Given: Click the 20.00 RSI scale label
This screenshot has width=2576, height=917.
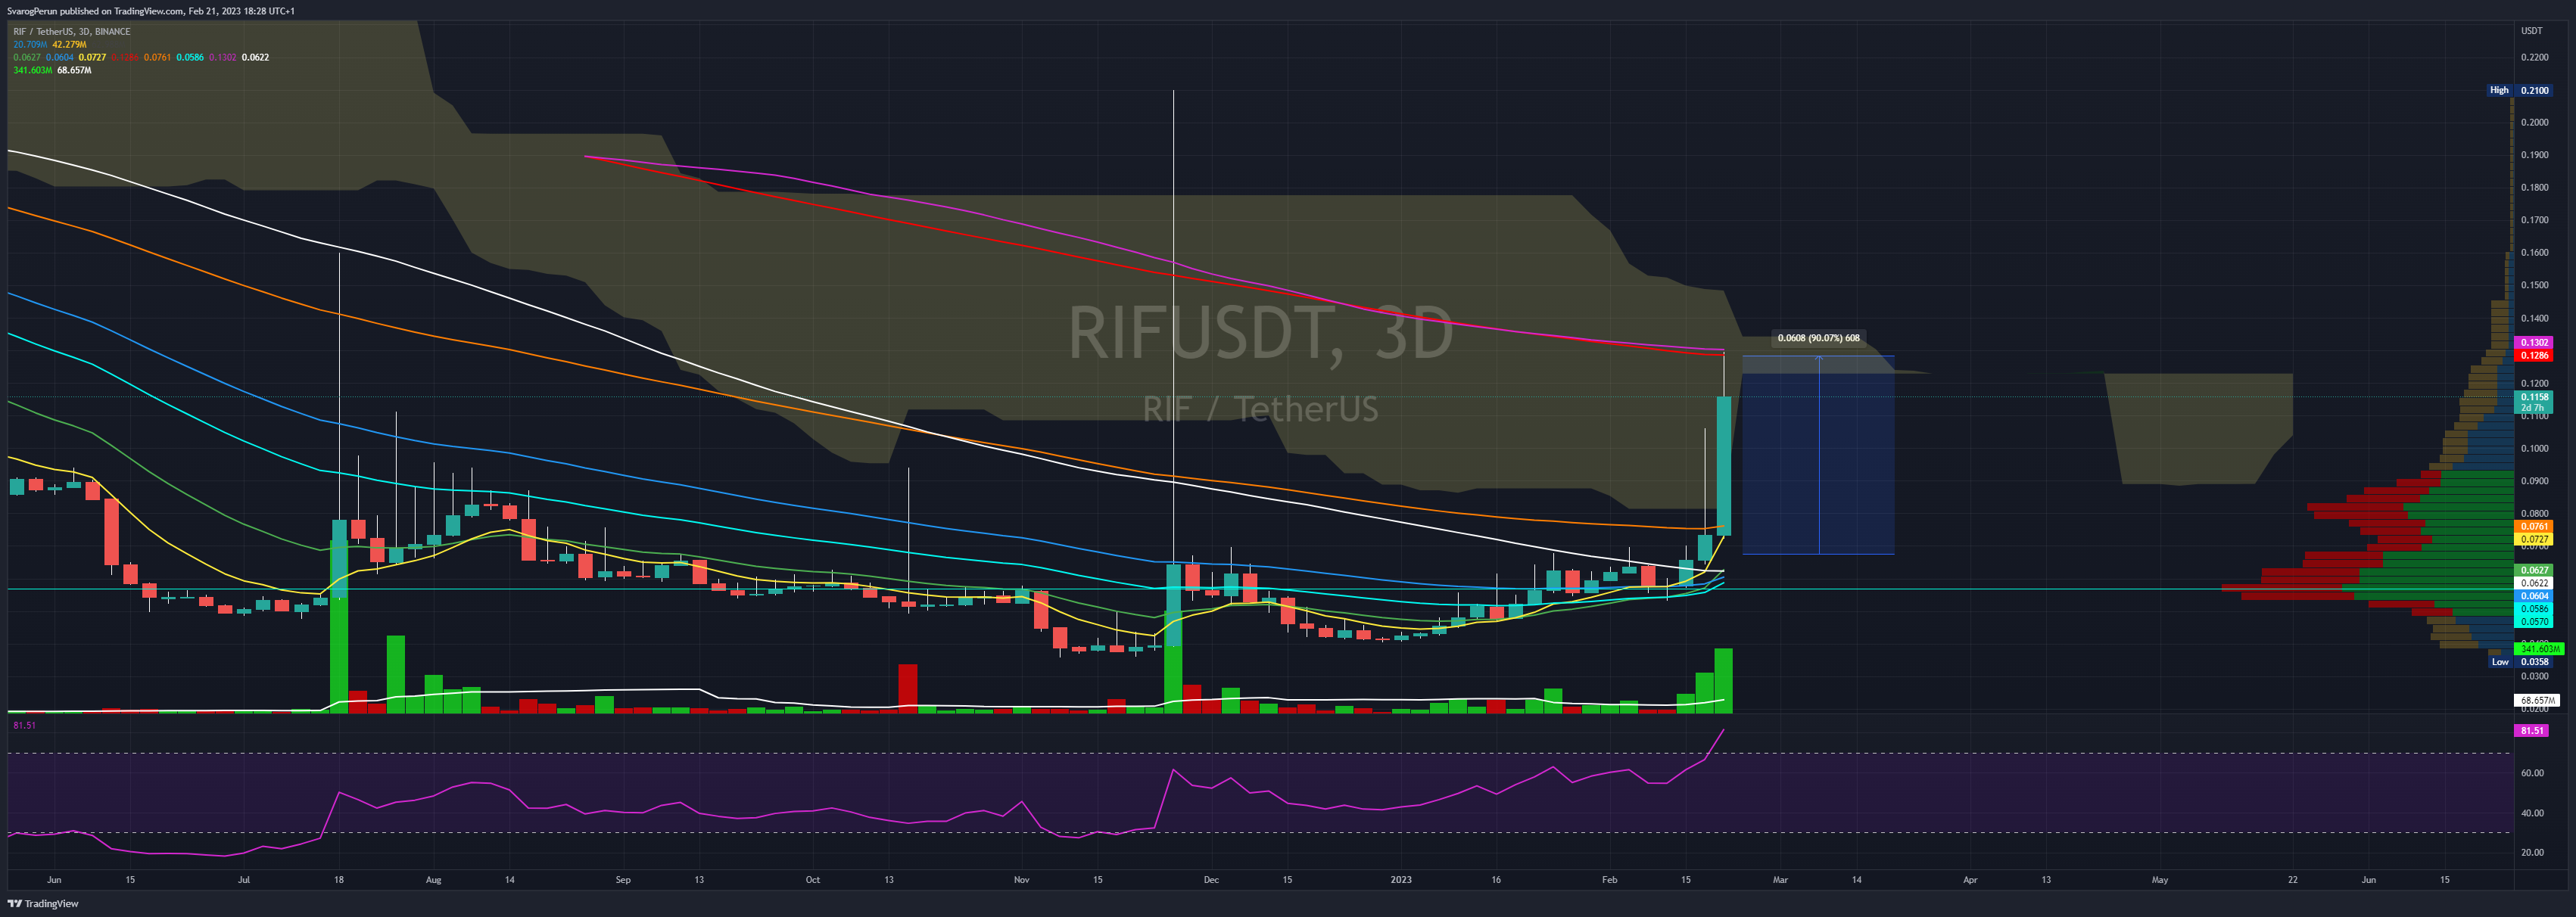Looking at the screenshot, I should tap(2532, 853).
